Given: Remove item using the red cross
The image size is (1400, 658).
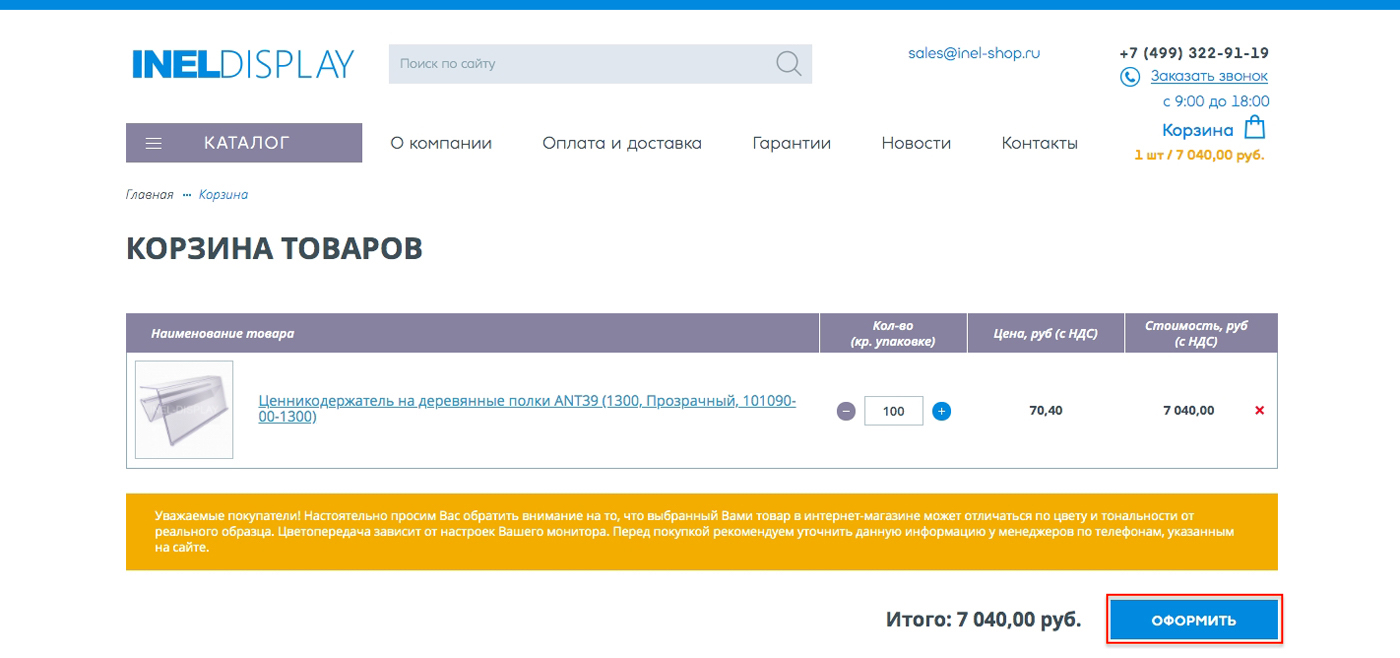Looking at the screenshot, I should [x=1259, y=410].
